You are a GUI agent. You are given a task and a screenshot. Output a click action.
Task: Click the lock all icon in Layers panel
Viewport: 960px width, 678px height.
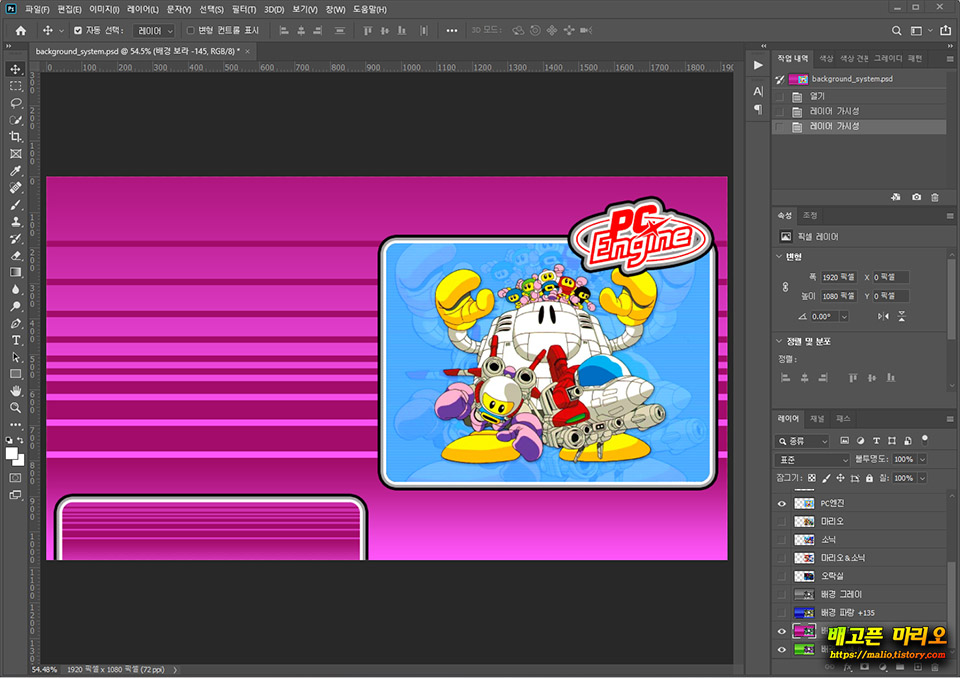click(x=870, y=478)
